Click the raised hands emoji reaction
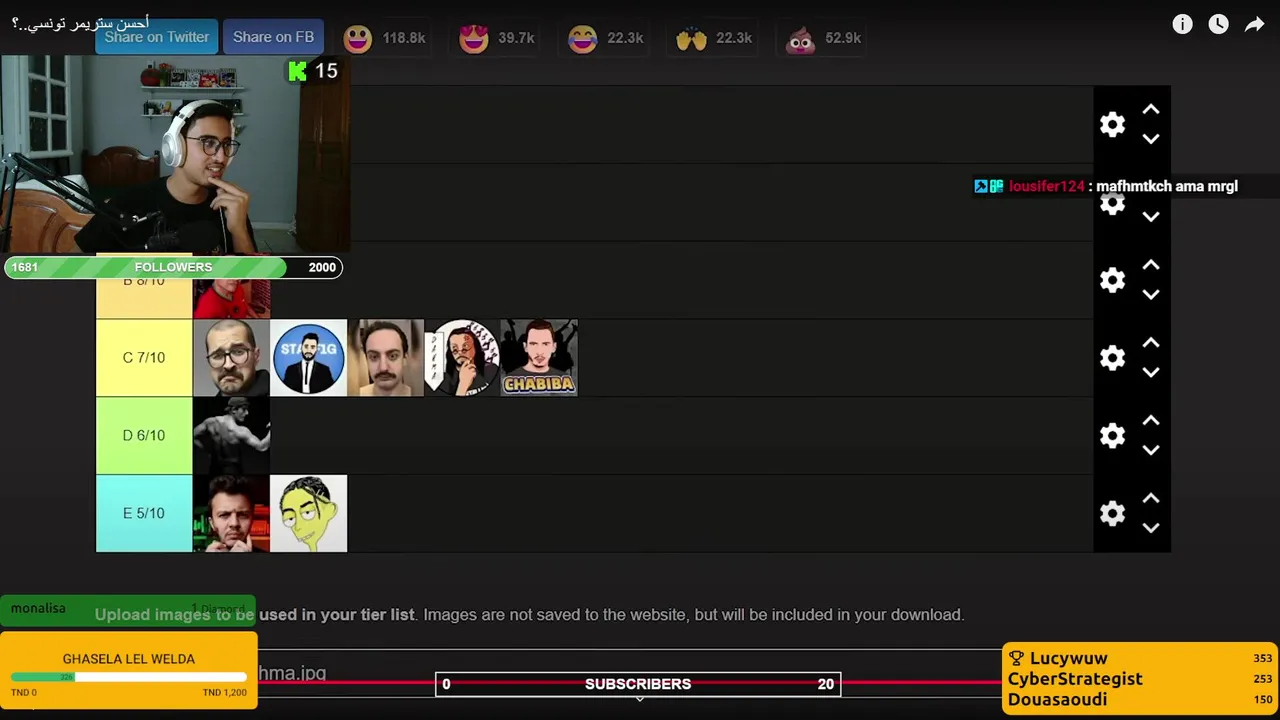 [x=714, y=38]
